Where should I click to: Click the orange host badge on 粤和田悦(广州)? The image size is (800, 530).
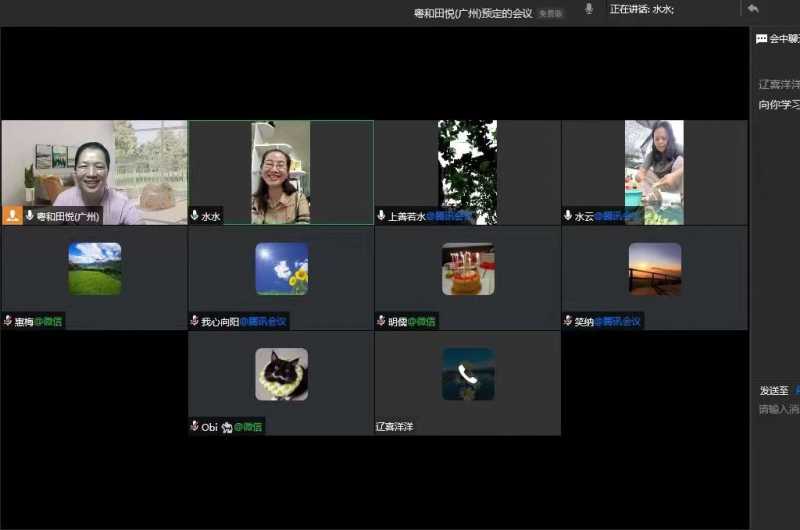point(12,215)
